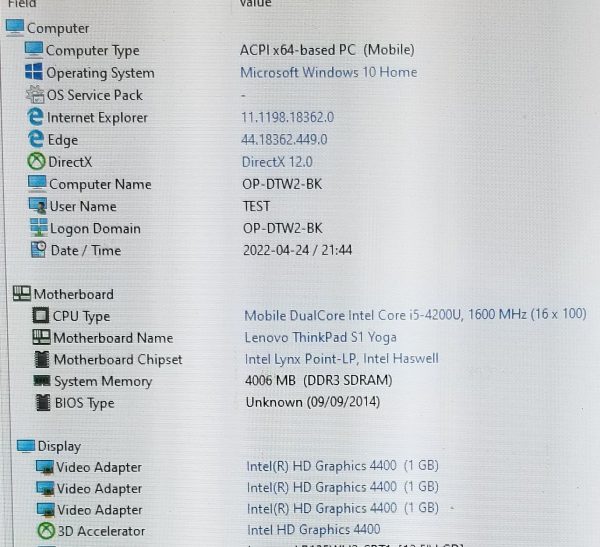Click the Date / Time icon
This screenshot has height=547, width=600.
pos(38,250)
